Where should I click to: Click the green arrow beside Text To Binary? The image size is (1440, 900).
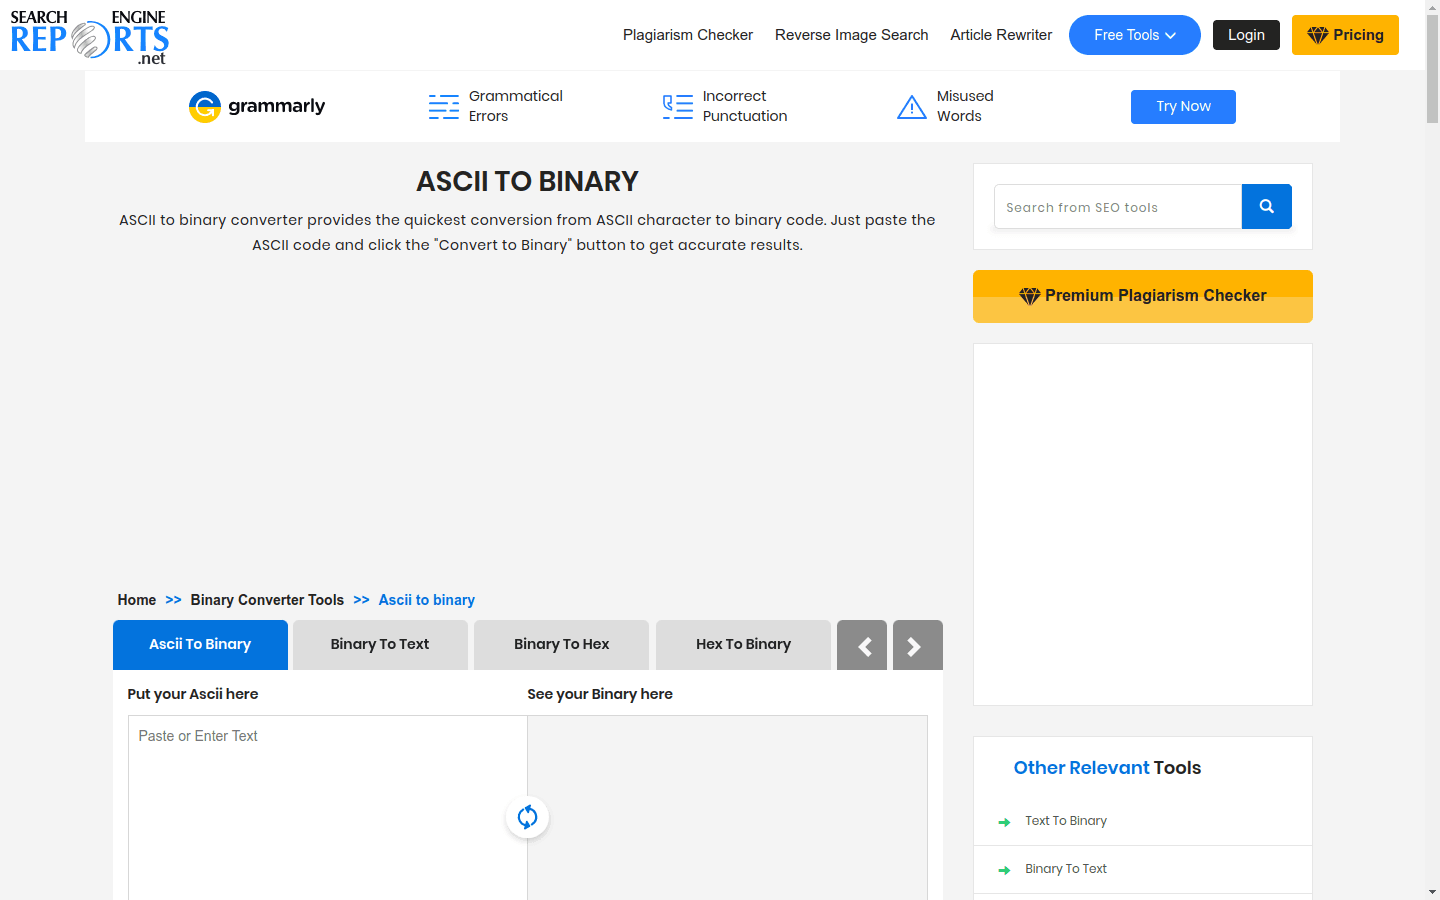1005,821
